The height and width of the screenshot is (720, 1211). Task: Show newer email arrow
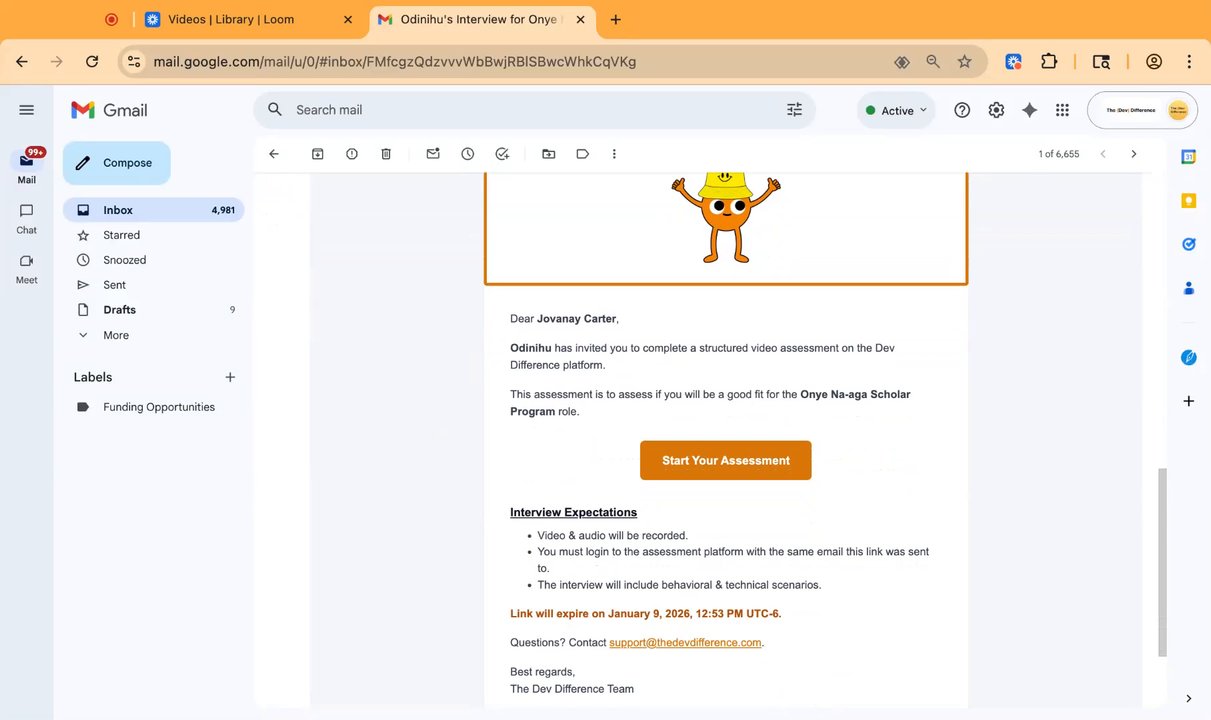tap(1103, 154)
